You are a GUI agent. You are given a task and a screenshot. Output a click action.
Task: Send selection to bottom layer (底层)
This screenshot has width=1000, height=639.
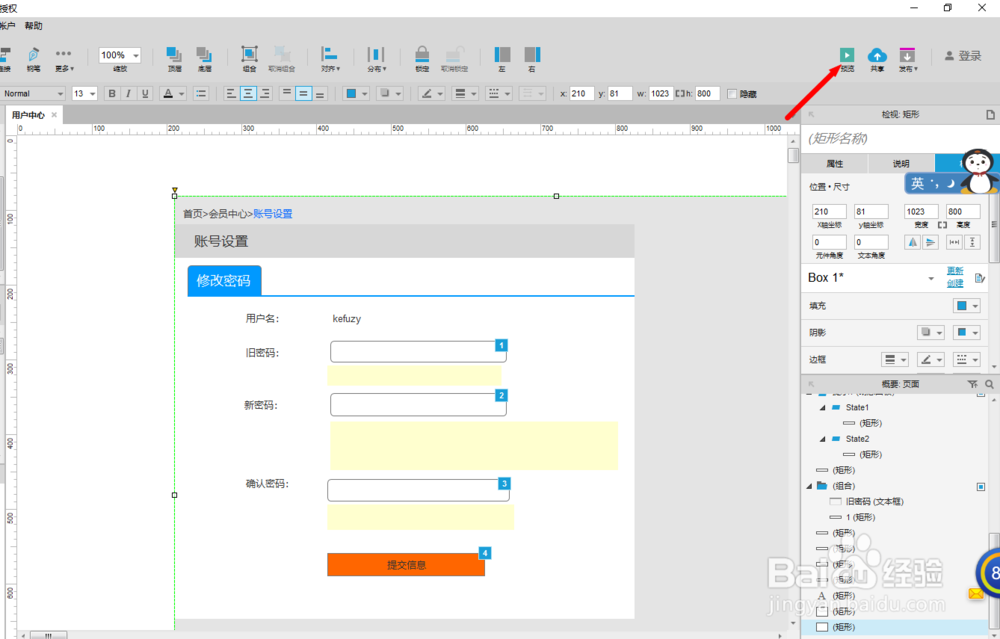click(x=204, y=54)
